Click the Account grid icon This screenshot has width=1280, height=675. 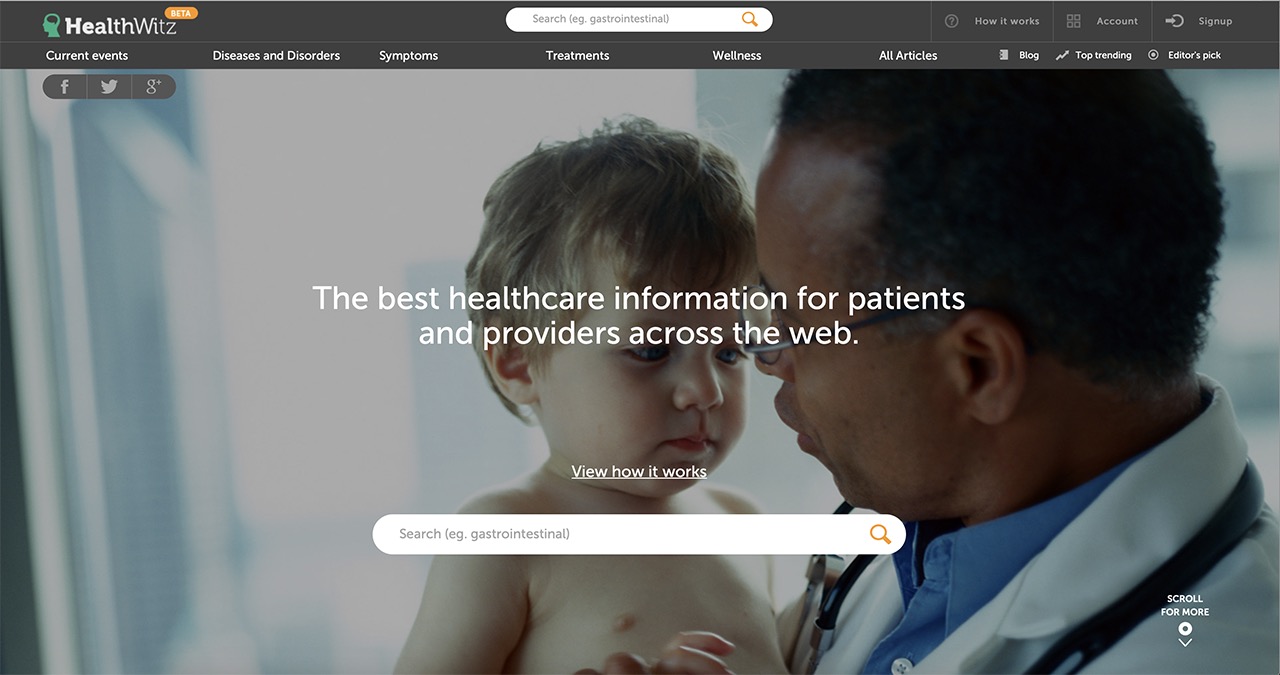(x=1074, y=21)
